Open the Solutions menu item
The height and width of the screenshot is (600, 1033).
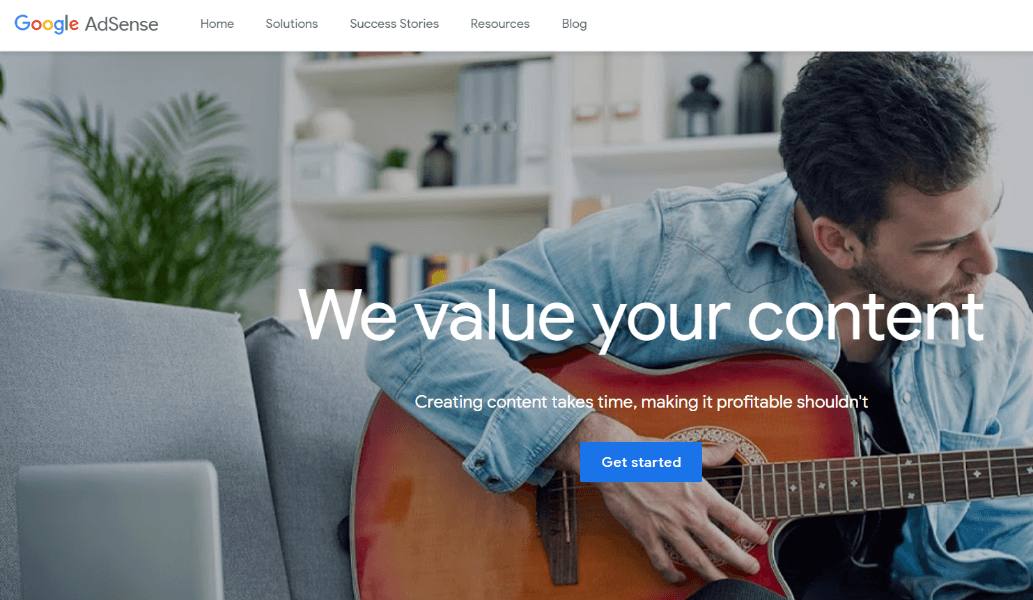click(x=291, y=24)
